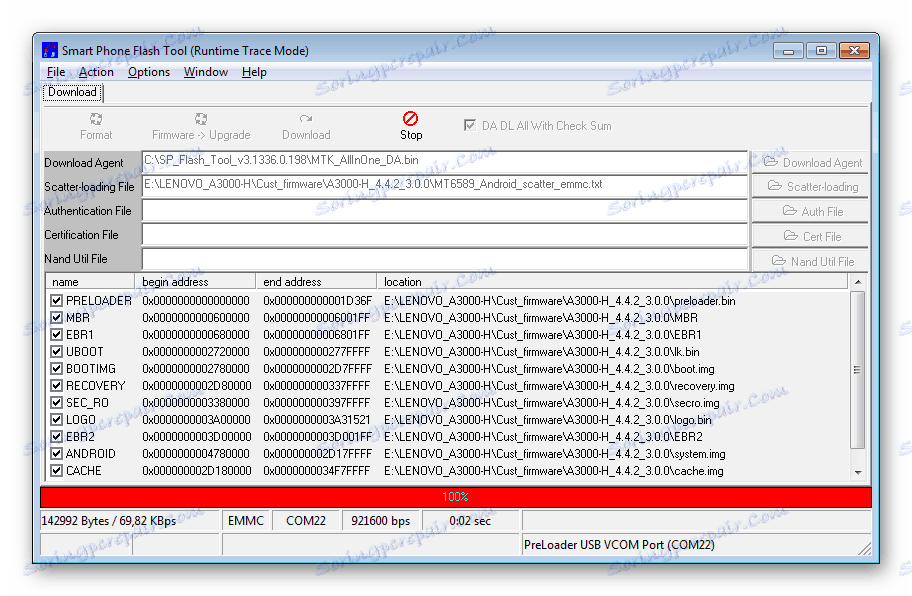Click LOGO end address 0x0000000003A31521

316,419
